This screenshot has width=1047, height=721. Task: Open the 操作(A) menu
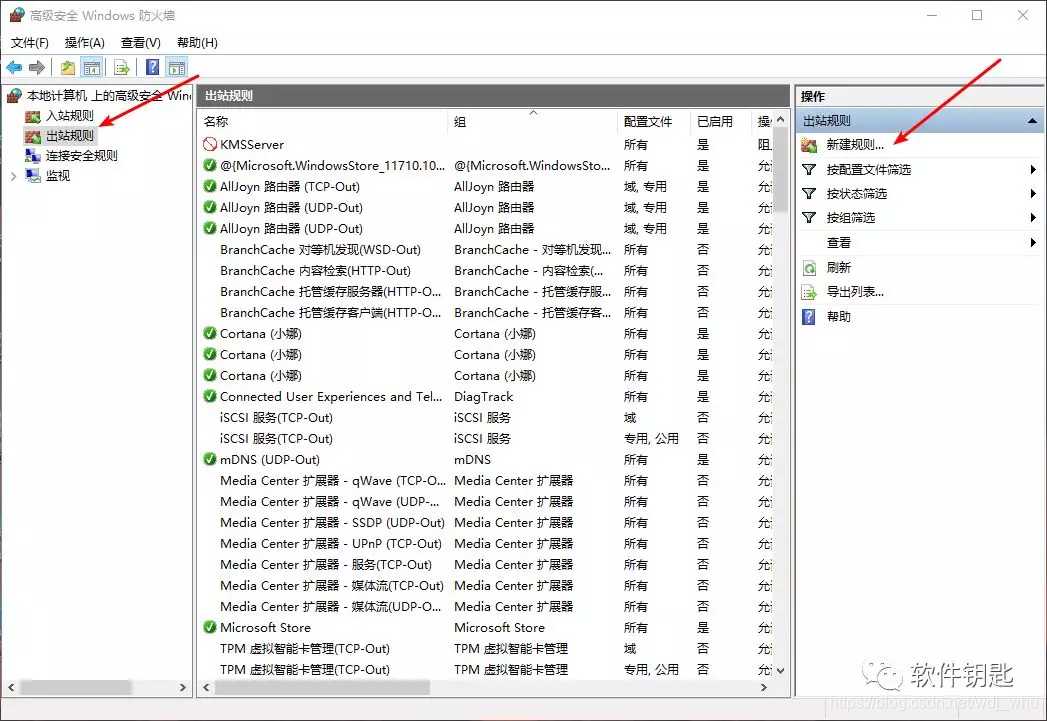coord(85,43)
